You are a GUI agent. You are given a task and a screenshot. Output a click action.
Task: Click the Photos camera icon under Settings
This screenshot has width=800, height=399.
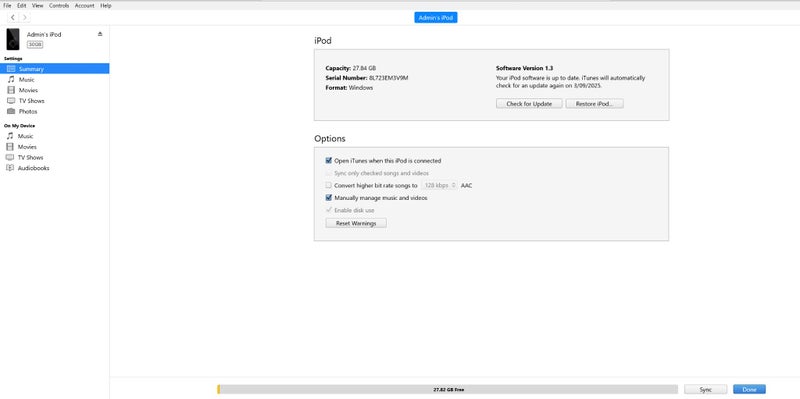11,111
